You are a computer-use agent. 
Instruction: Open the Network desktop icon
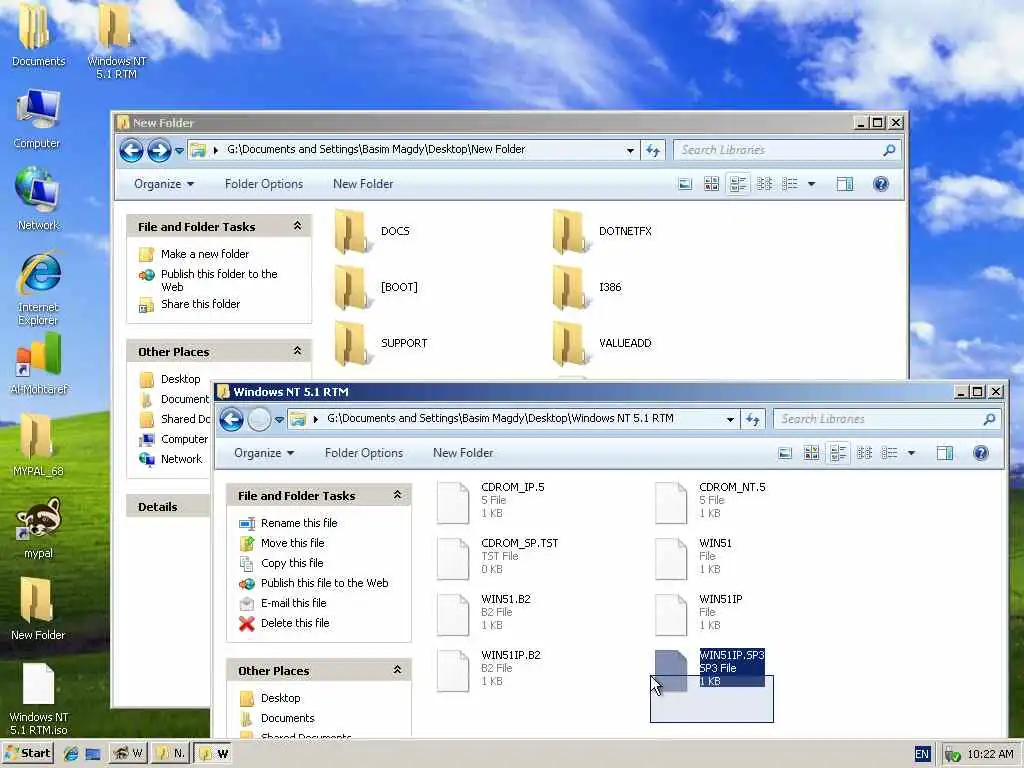38,199
